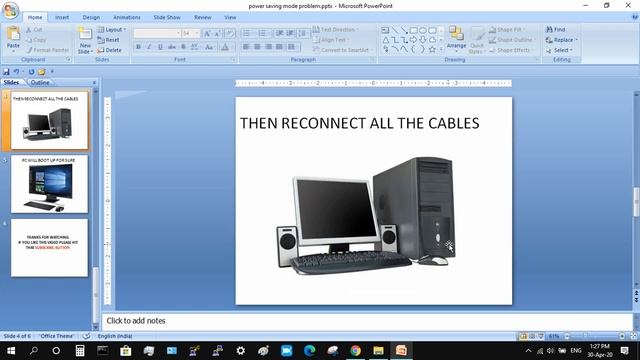Open the Change Case dropdown
Viewport: 640px width, 360px height.
click(x=210, y=47)
